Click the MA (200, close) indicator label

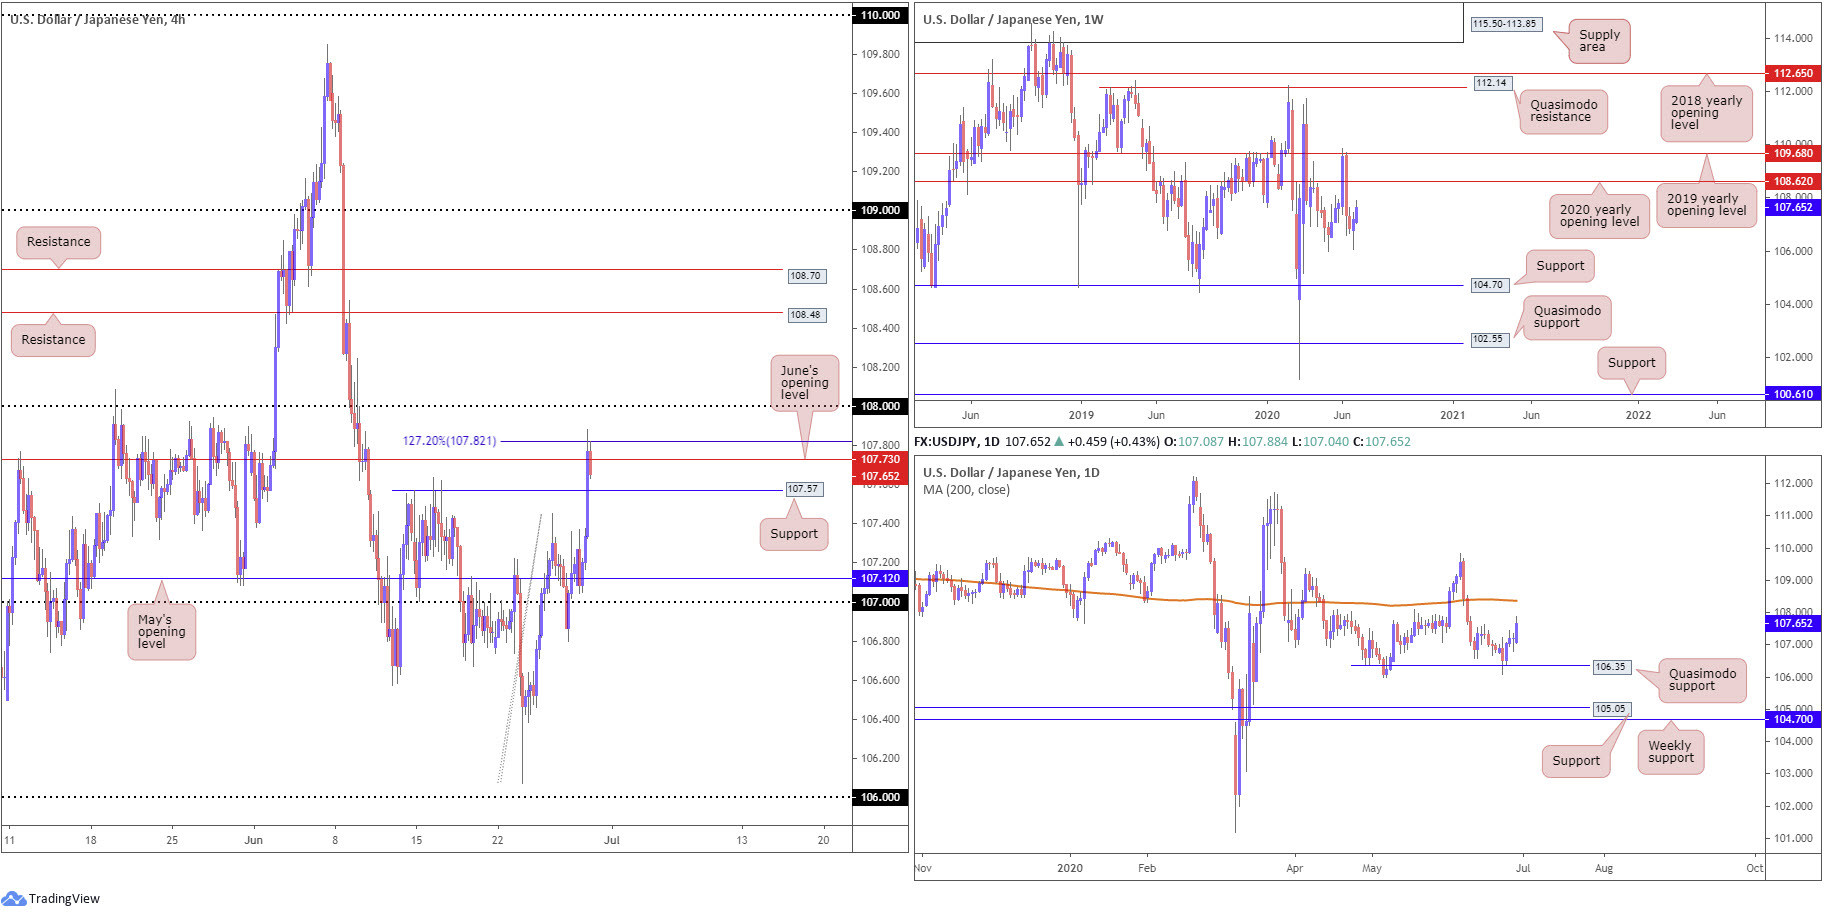(x=966, y=490)
